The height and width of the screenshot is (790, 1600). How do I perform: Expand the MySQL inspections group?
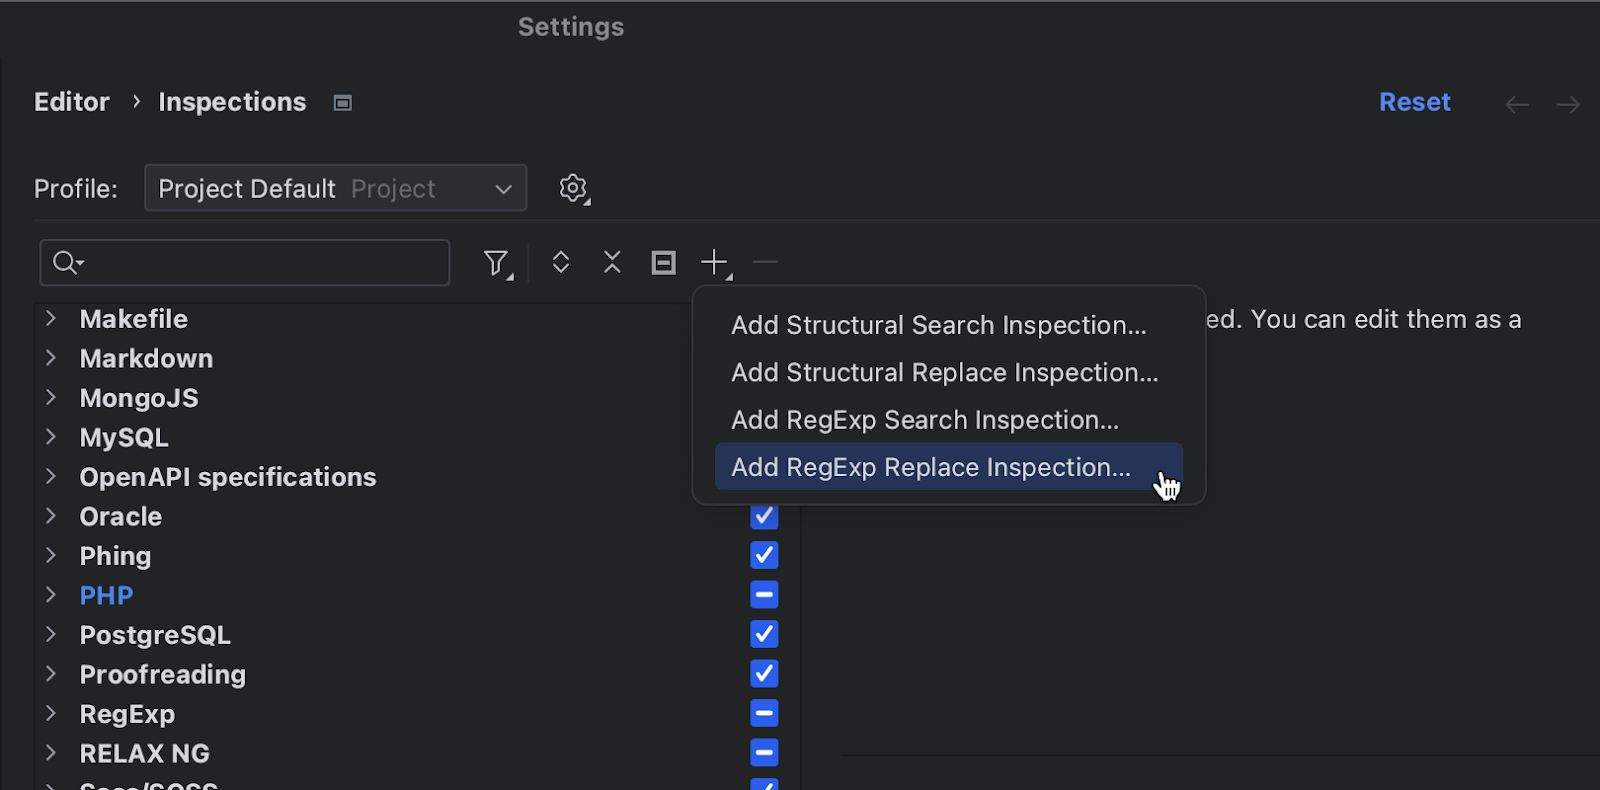(x=51, y=437)
